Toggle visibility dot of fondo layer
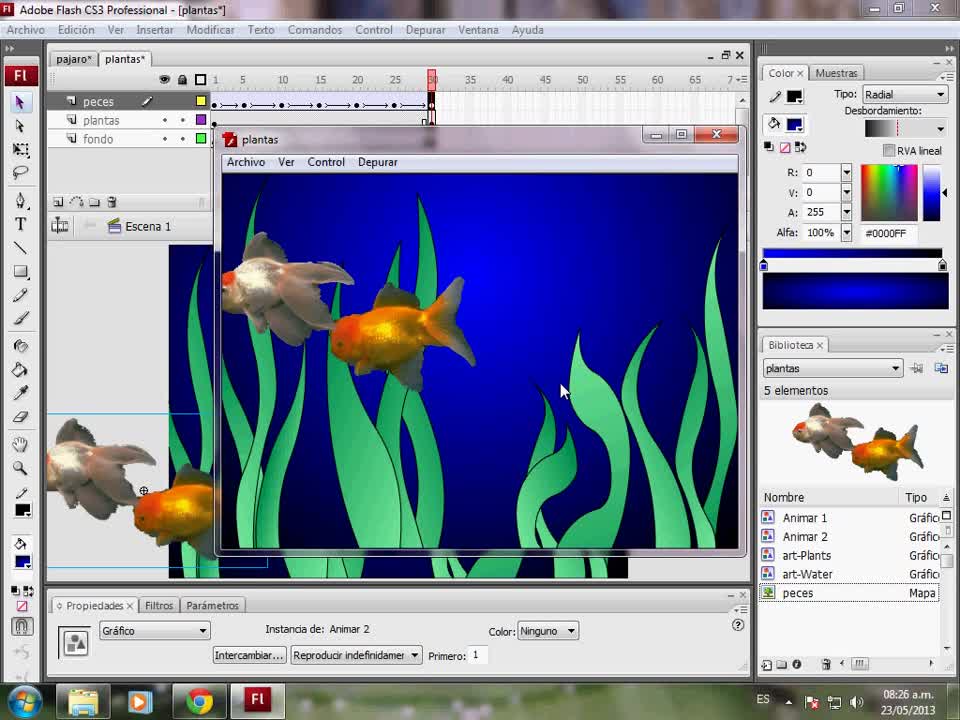The height and width of the screenshot is (720, 960). 165,139
